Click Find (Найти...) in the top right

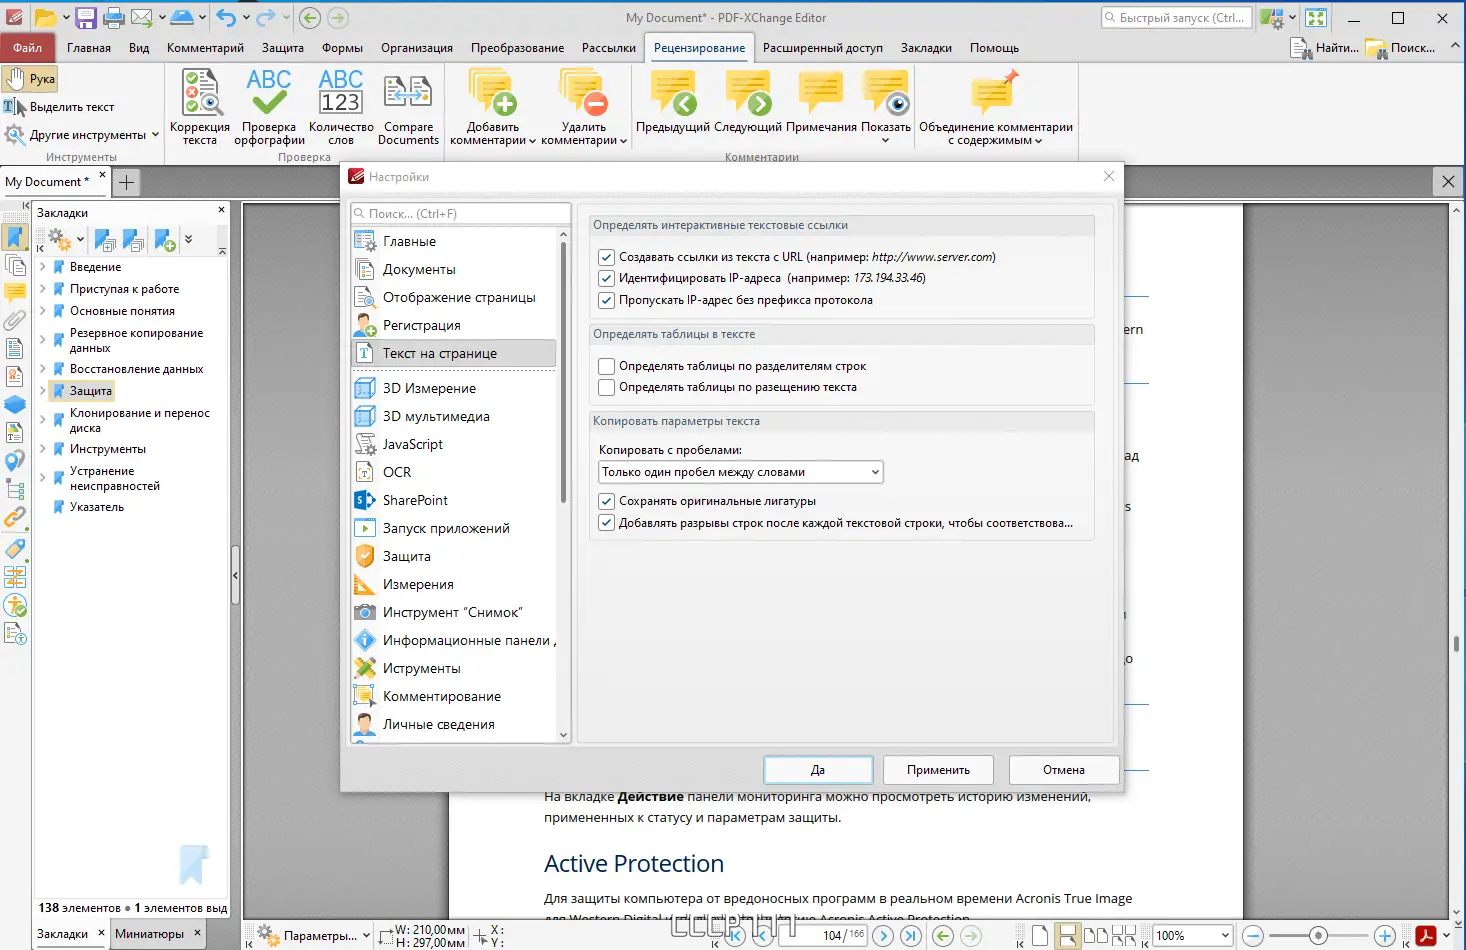coord(1325,48)
